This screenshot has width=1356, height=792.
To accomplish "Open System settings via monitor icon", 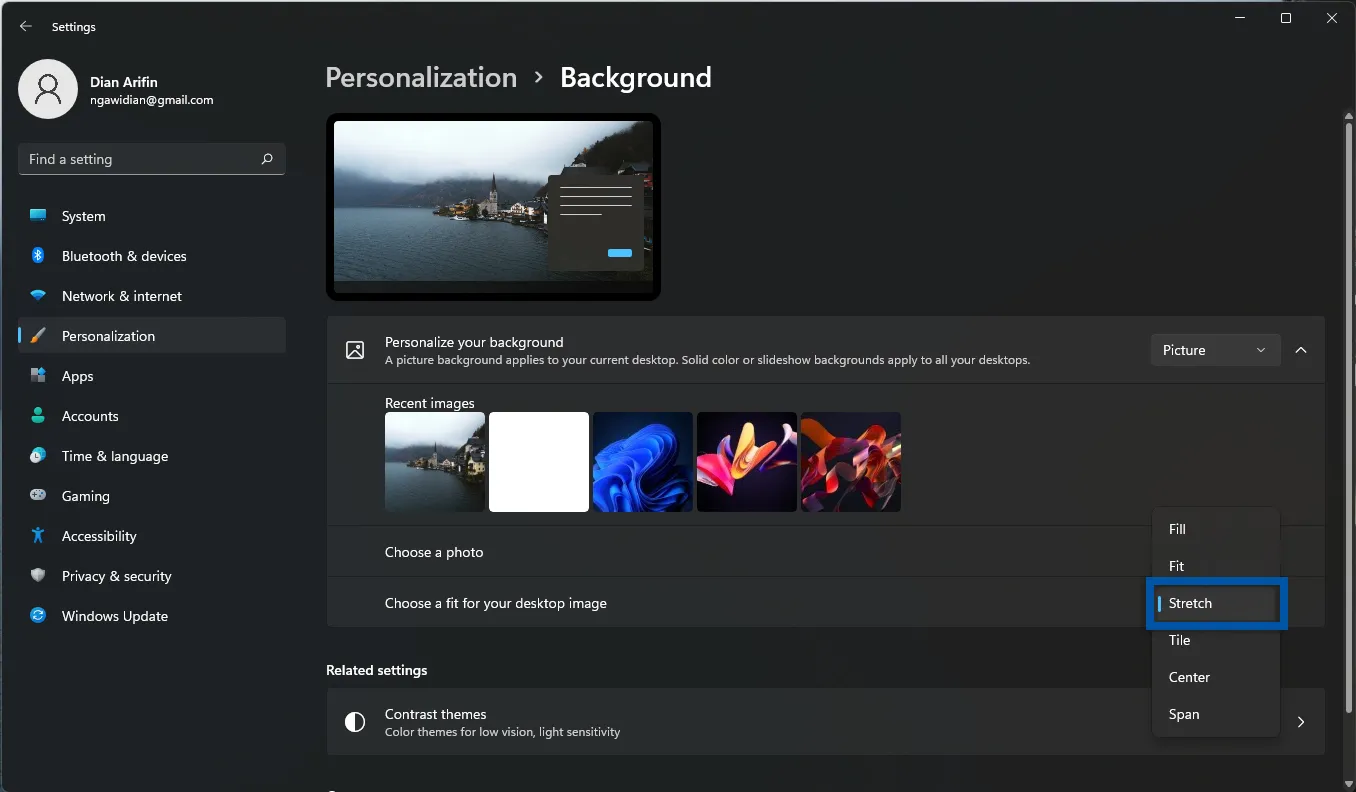I will point(38,216).
